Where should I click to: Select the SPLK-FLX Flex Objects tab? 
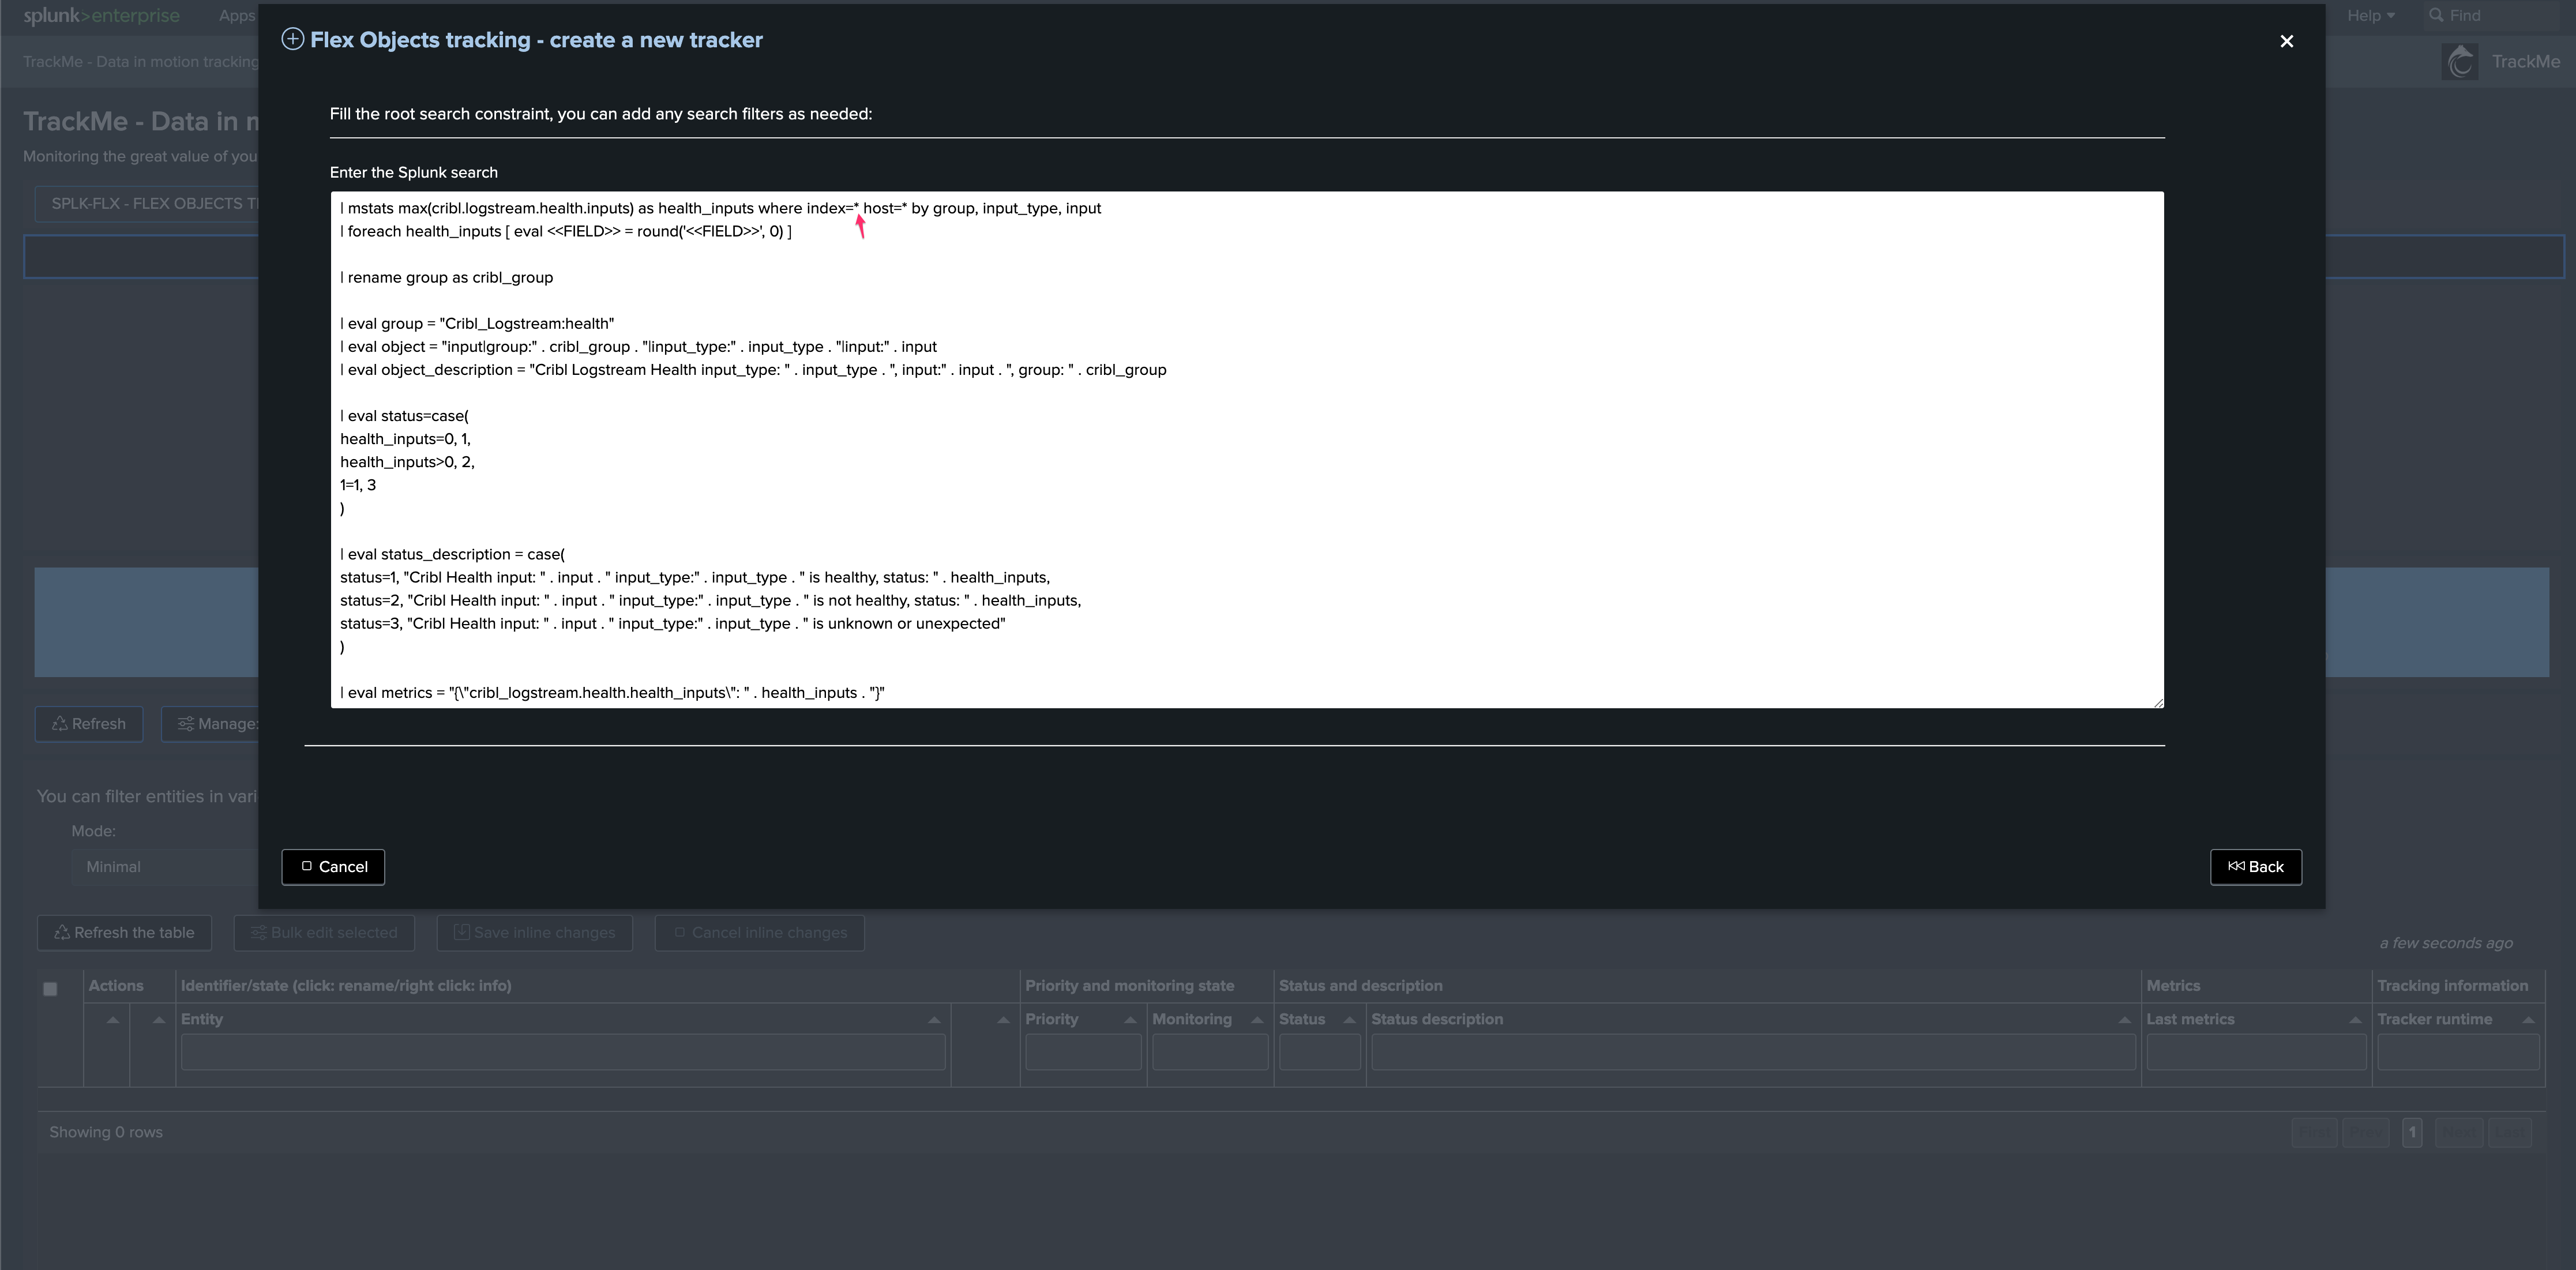coord(147,203)
